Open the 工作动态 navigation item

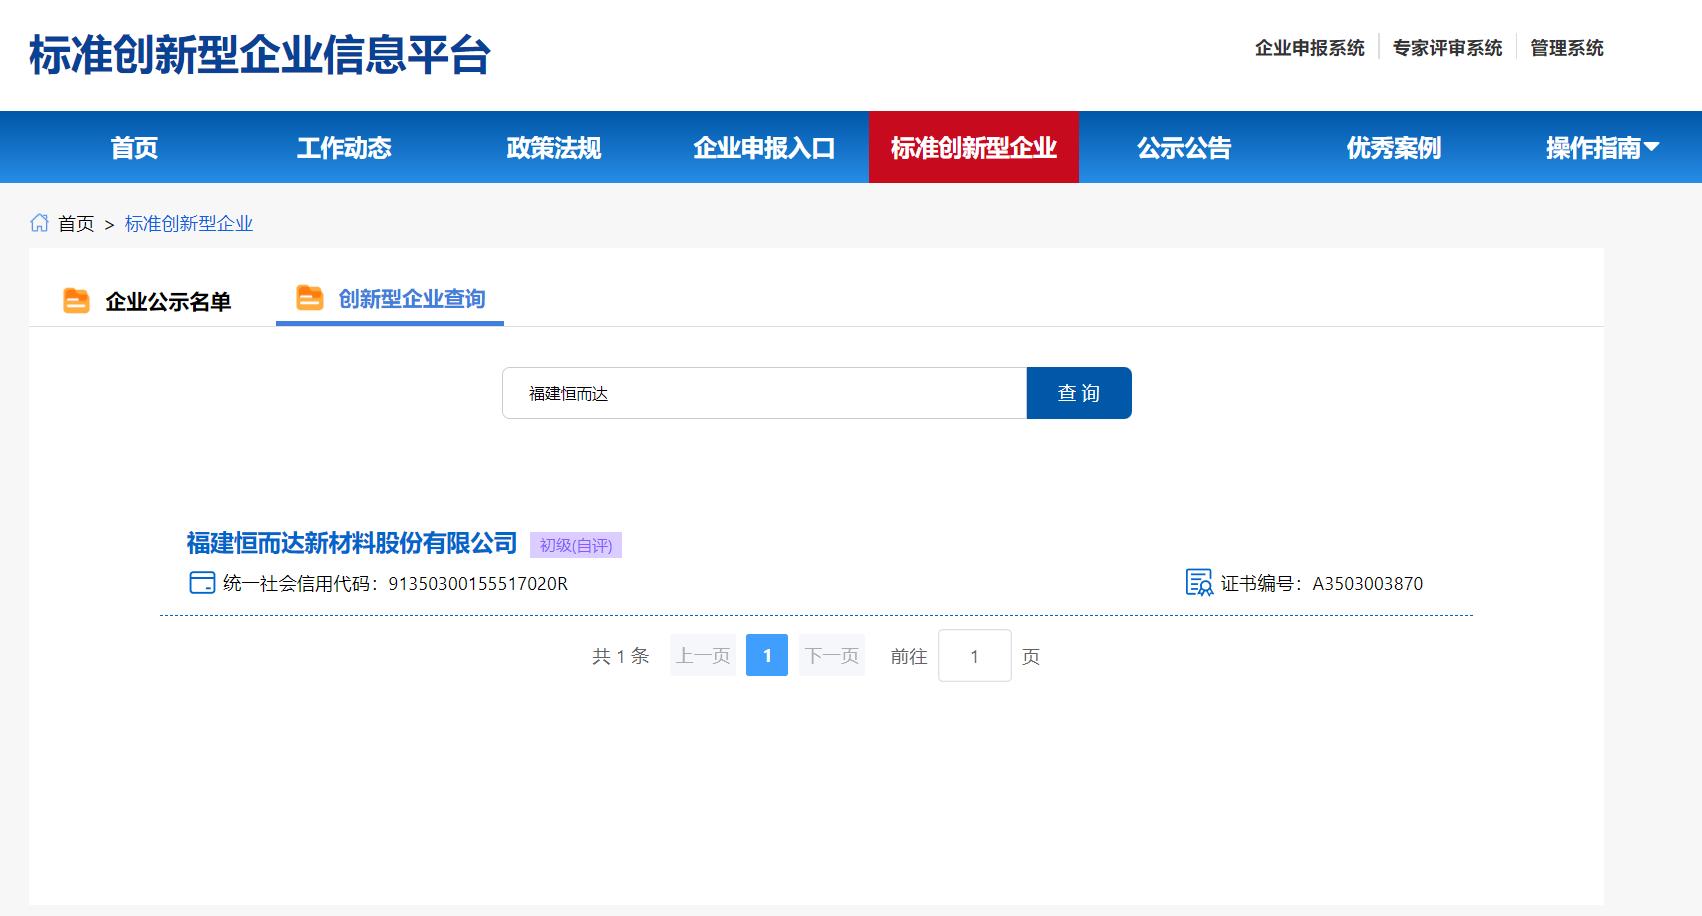tap(344, 148)
